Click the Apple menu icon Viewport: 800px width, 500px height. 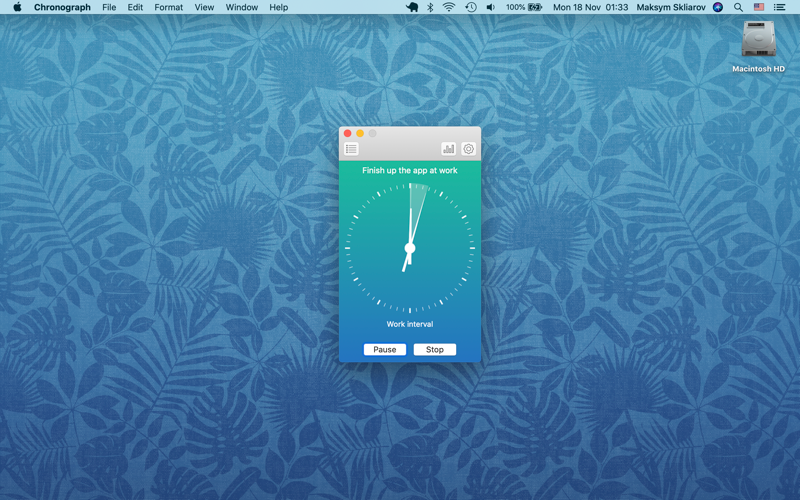tap(17, 7)
